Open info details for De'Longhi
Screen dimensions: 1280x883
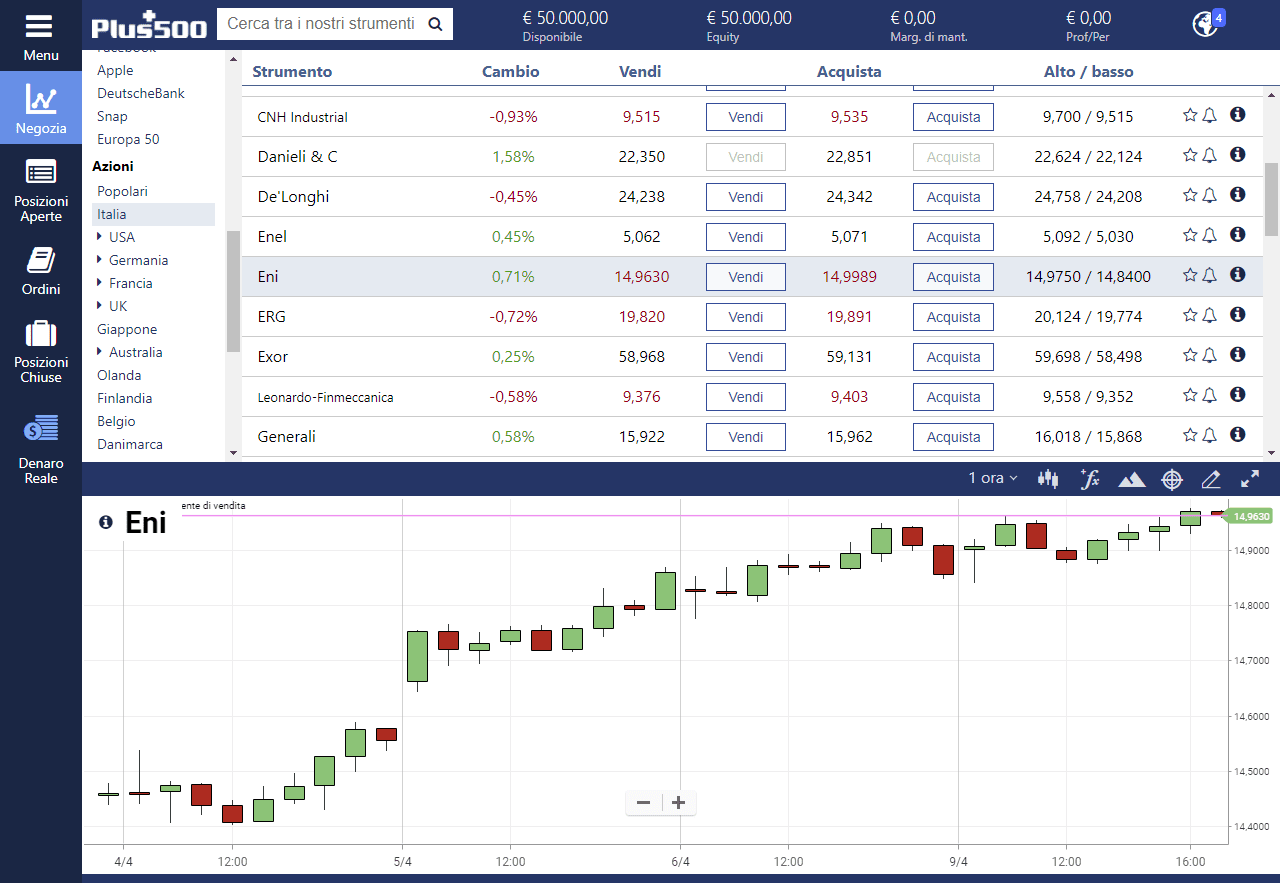click(x=1237, y=194)
